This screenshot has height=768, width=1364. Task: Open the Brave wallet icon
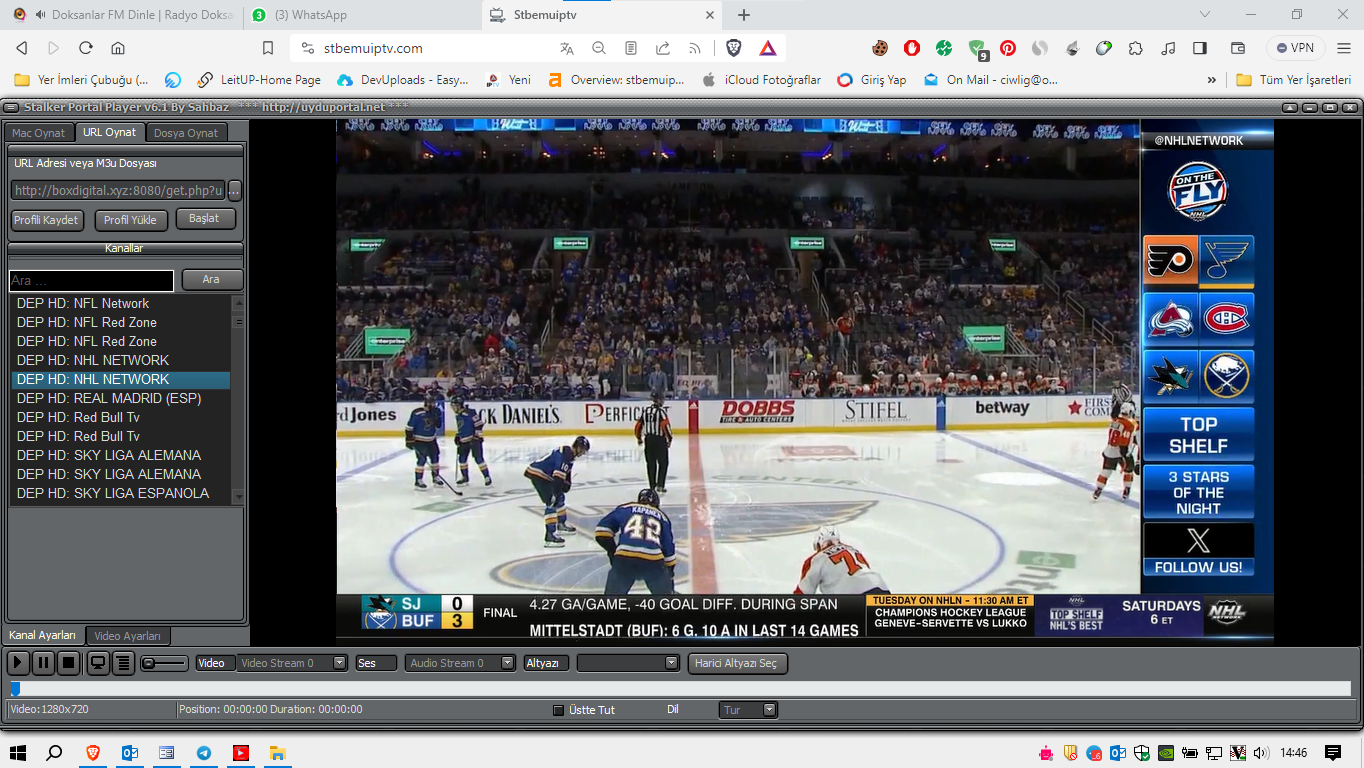point(1237,48)
